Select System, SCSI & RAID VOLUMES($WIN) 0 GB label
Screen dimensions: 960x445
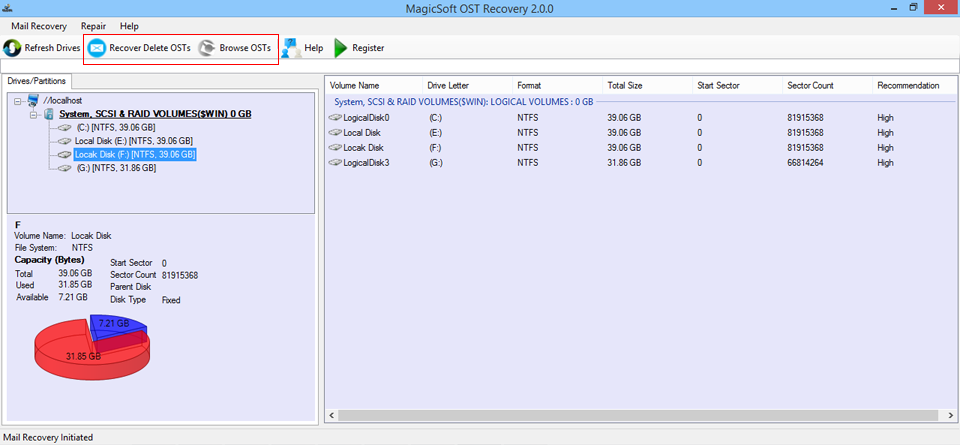[156, 114]
